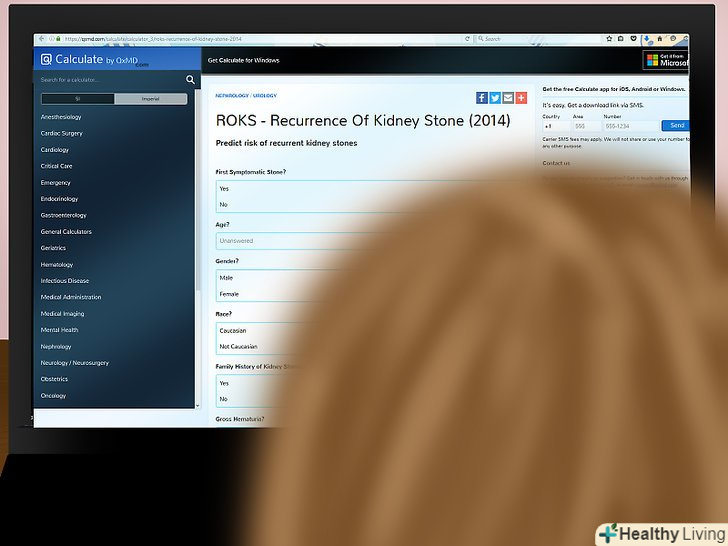Image resolution: width=728 pixels, height=546 pixels.
Task: Open the browser bookmarks list icon
Action: (x=621, y=39)
